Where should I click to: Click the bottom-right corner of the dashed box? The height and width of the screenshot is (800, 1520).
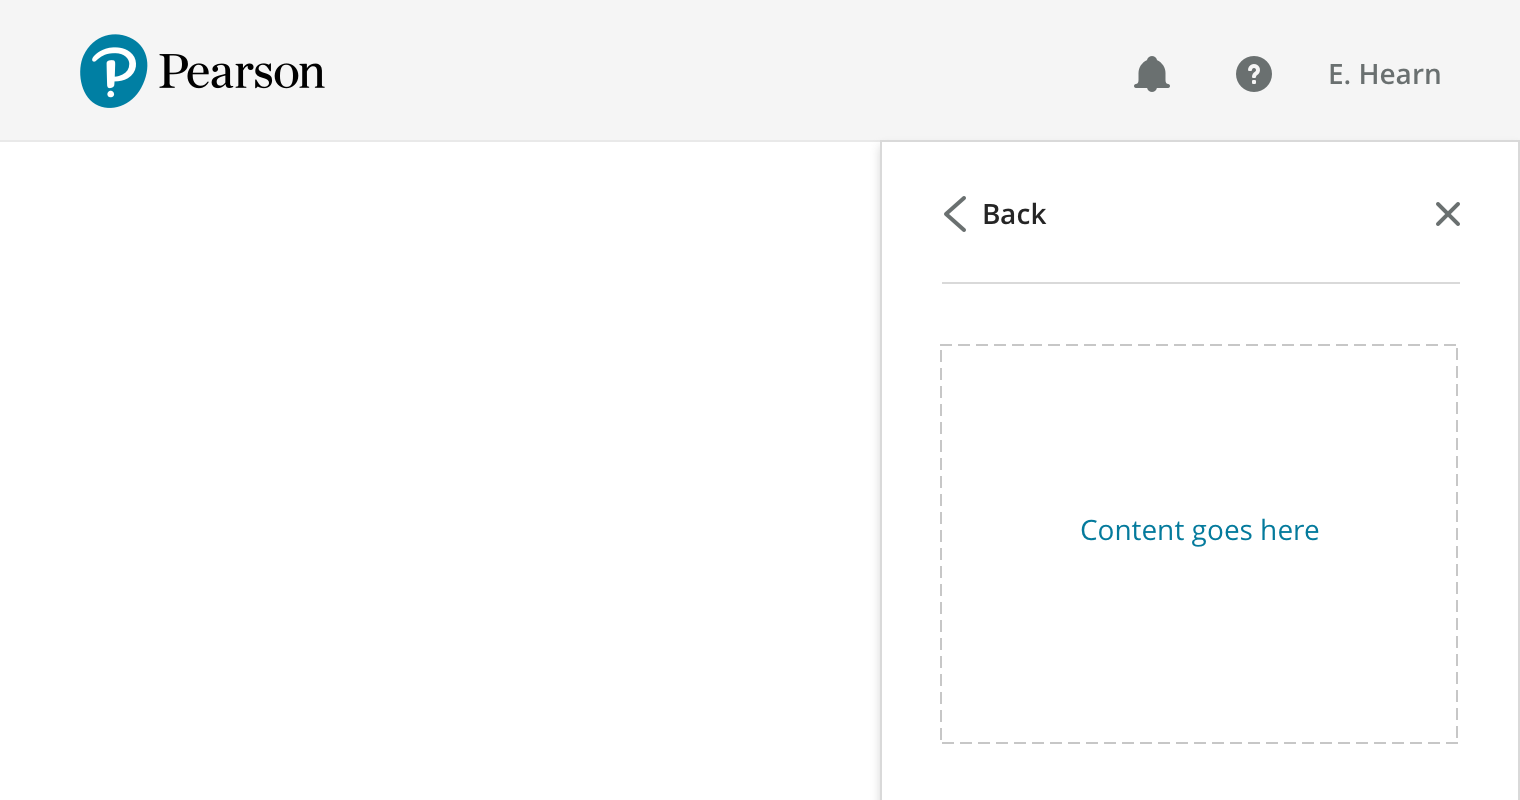click(1456, 741)
